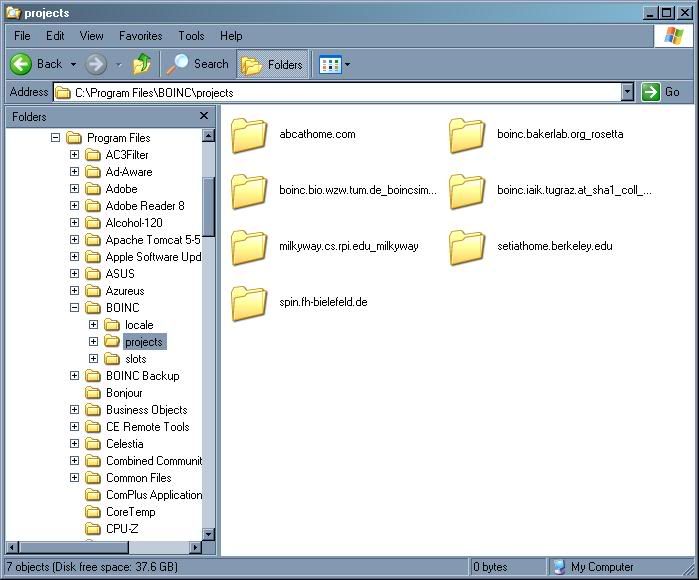Click horizontal scrollbar right arrow
The width and height of the screenshot is (699, 580).
(x=195, y=547)
